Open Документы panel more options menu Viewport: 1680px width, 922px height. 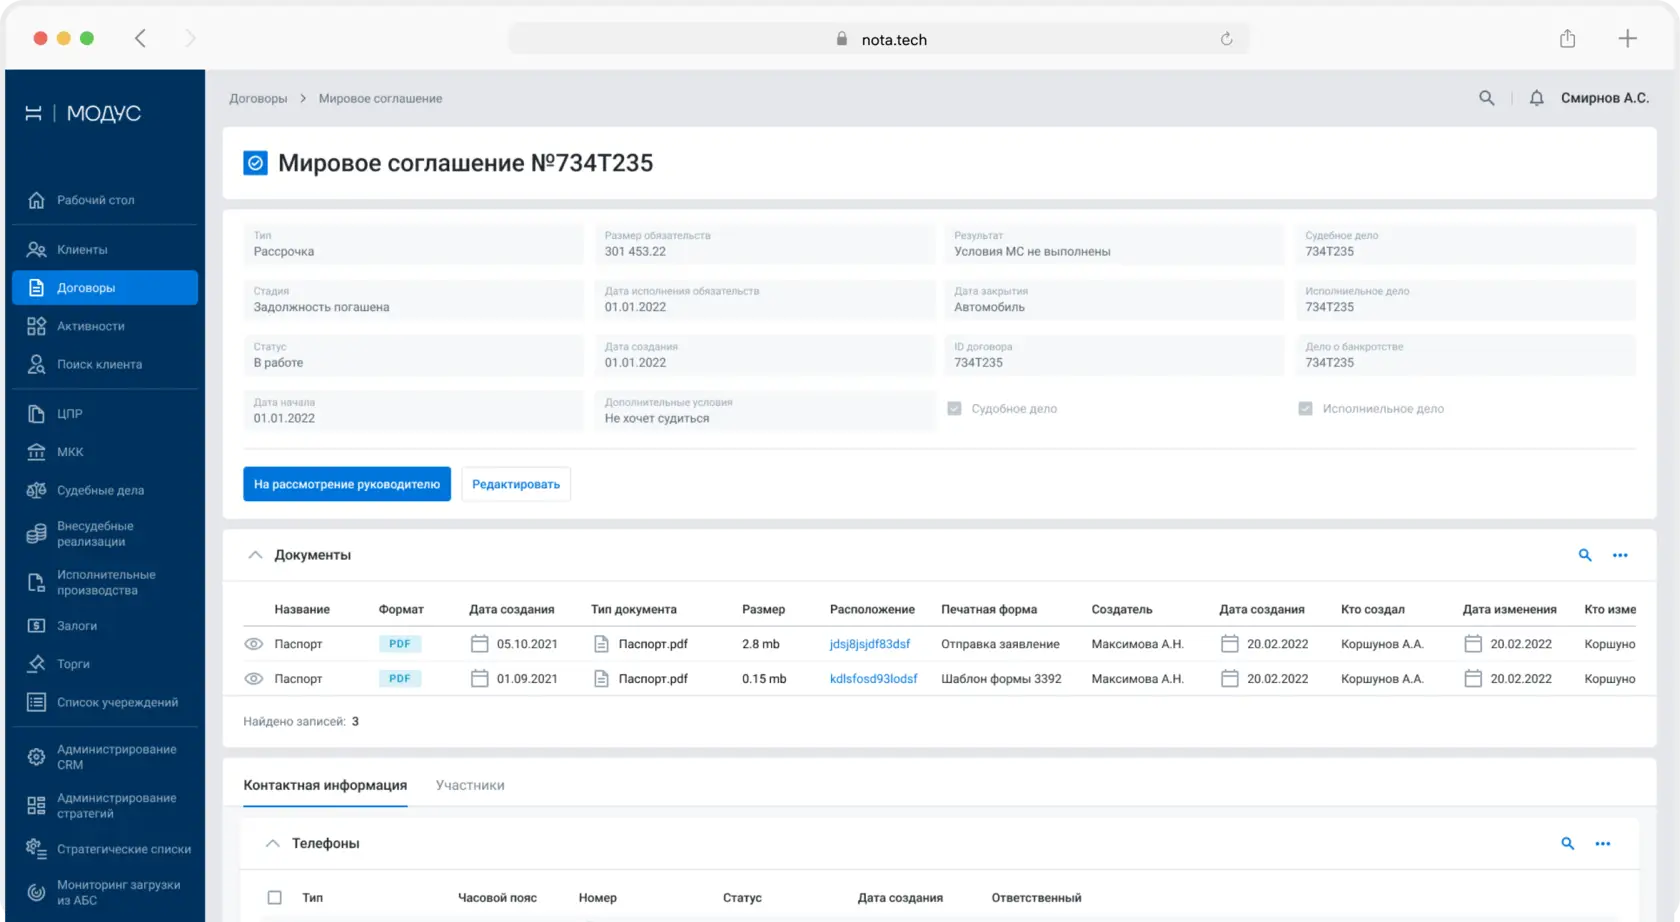tap(1620, 555)
